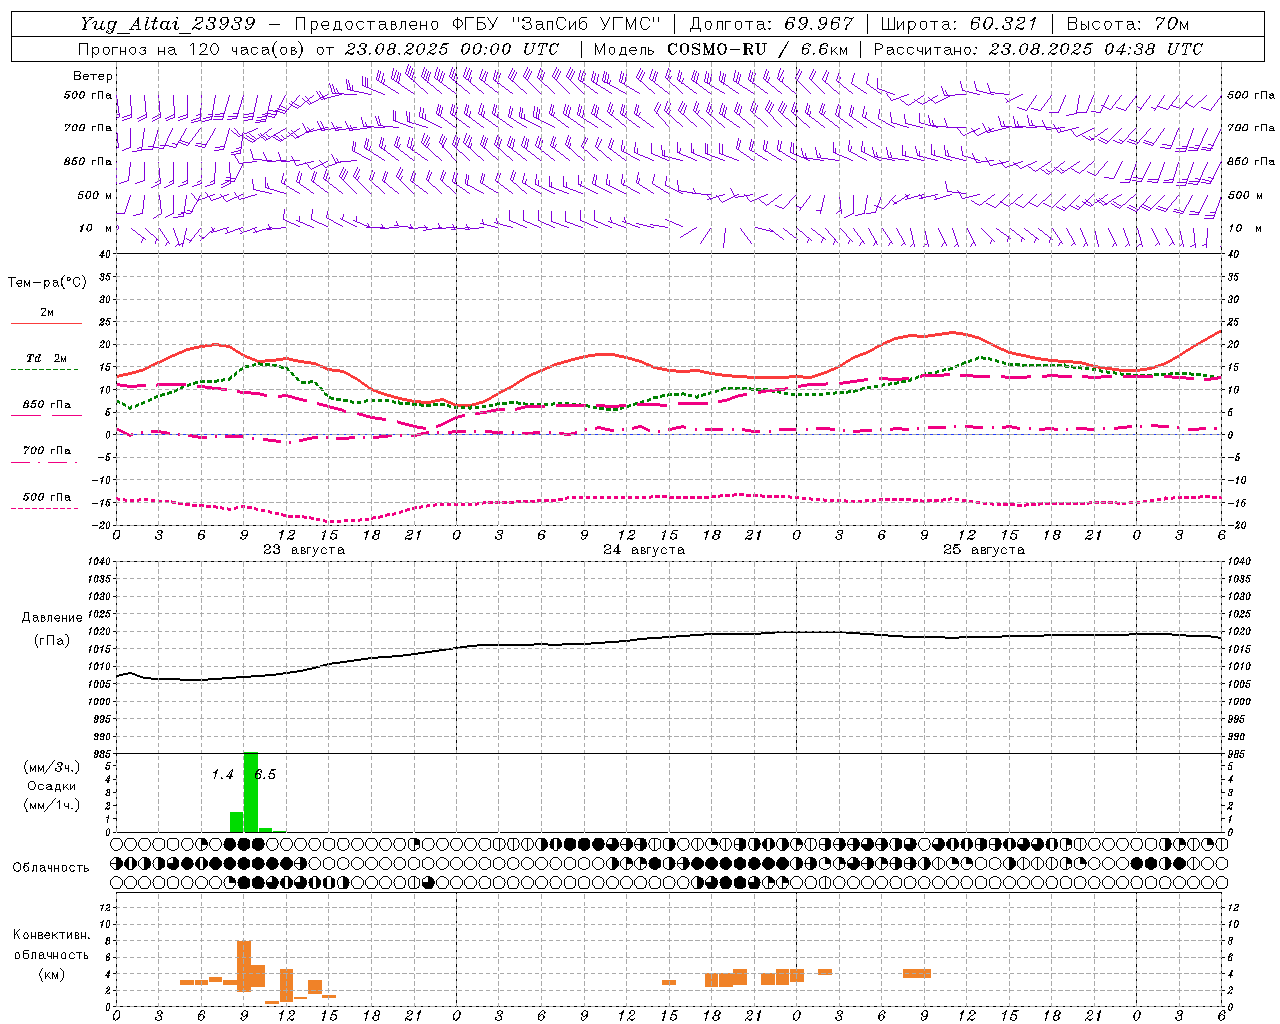1280x1024 pixels.
Task: Click the Рассчитано: 23.08.2025 04:38 UTC timestamp
Action: click(1038, 49)
